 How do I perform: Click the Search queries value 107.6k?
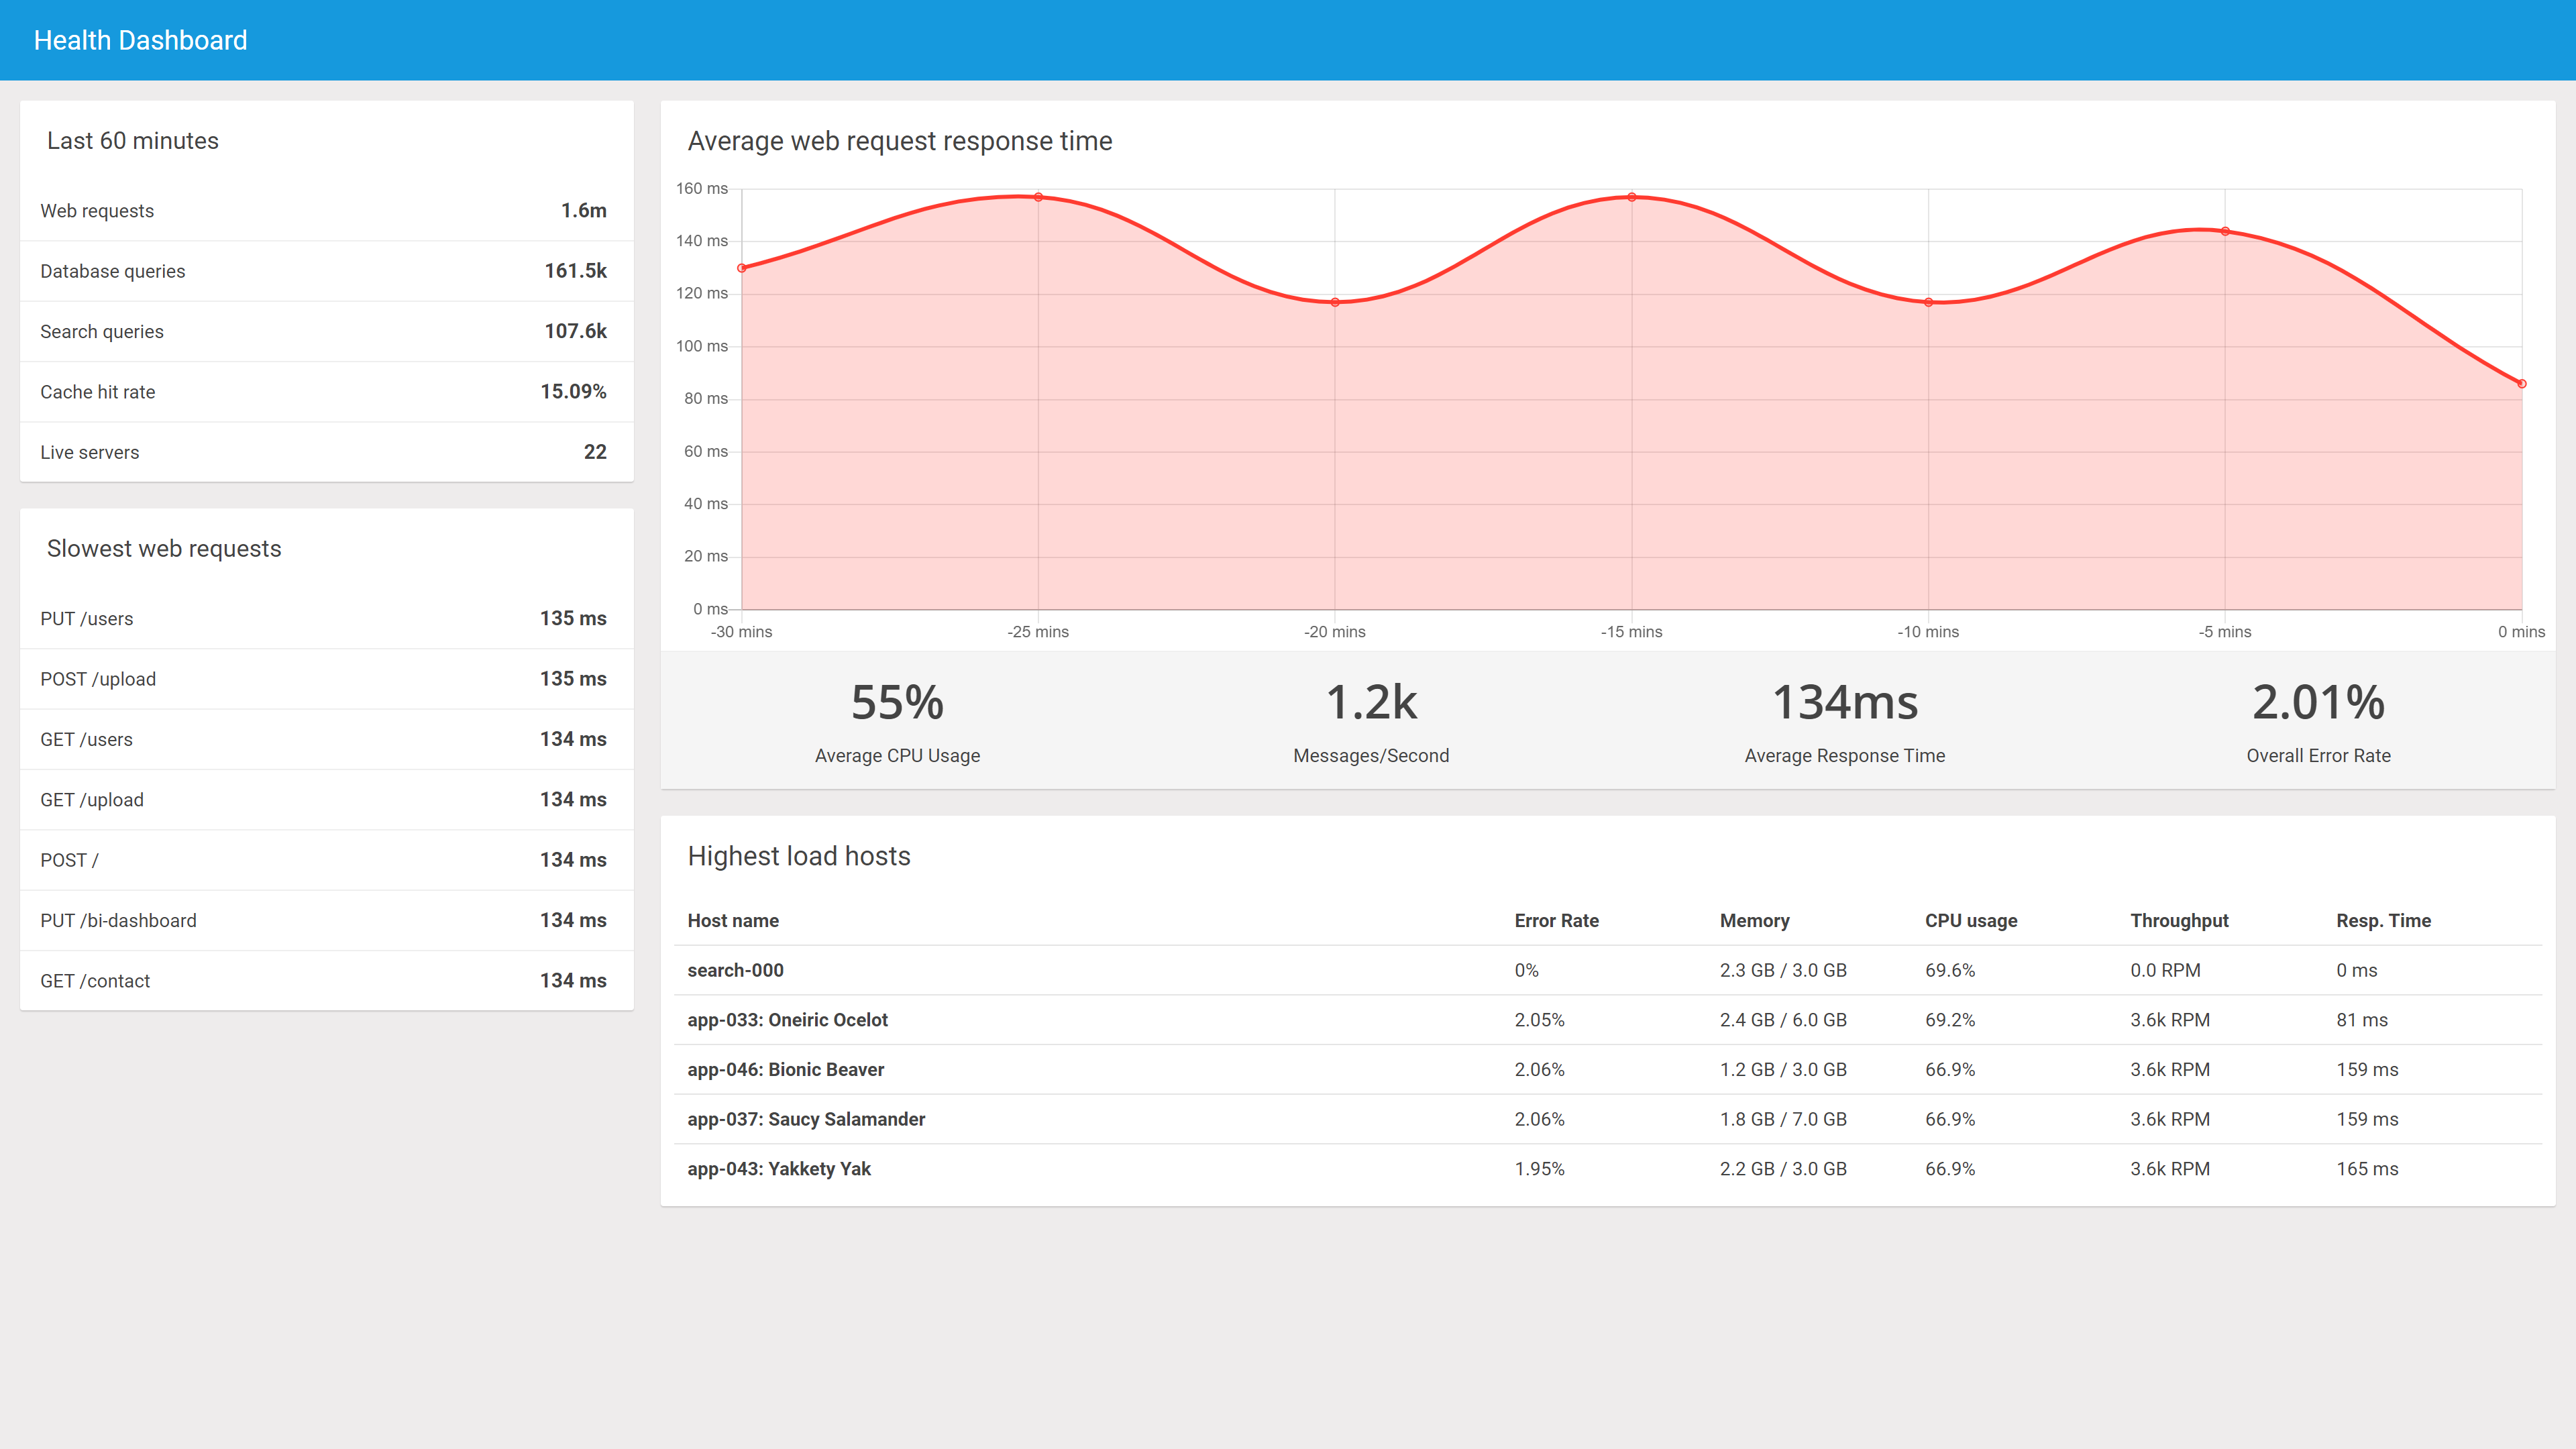click(575, 331)
